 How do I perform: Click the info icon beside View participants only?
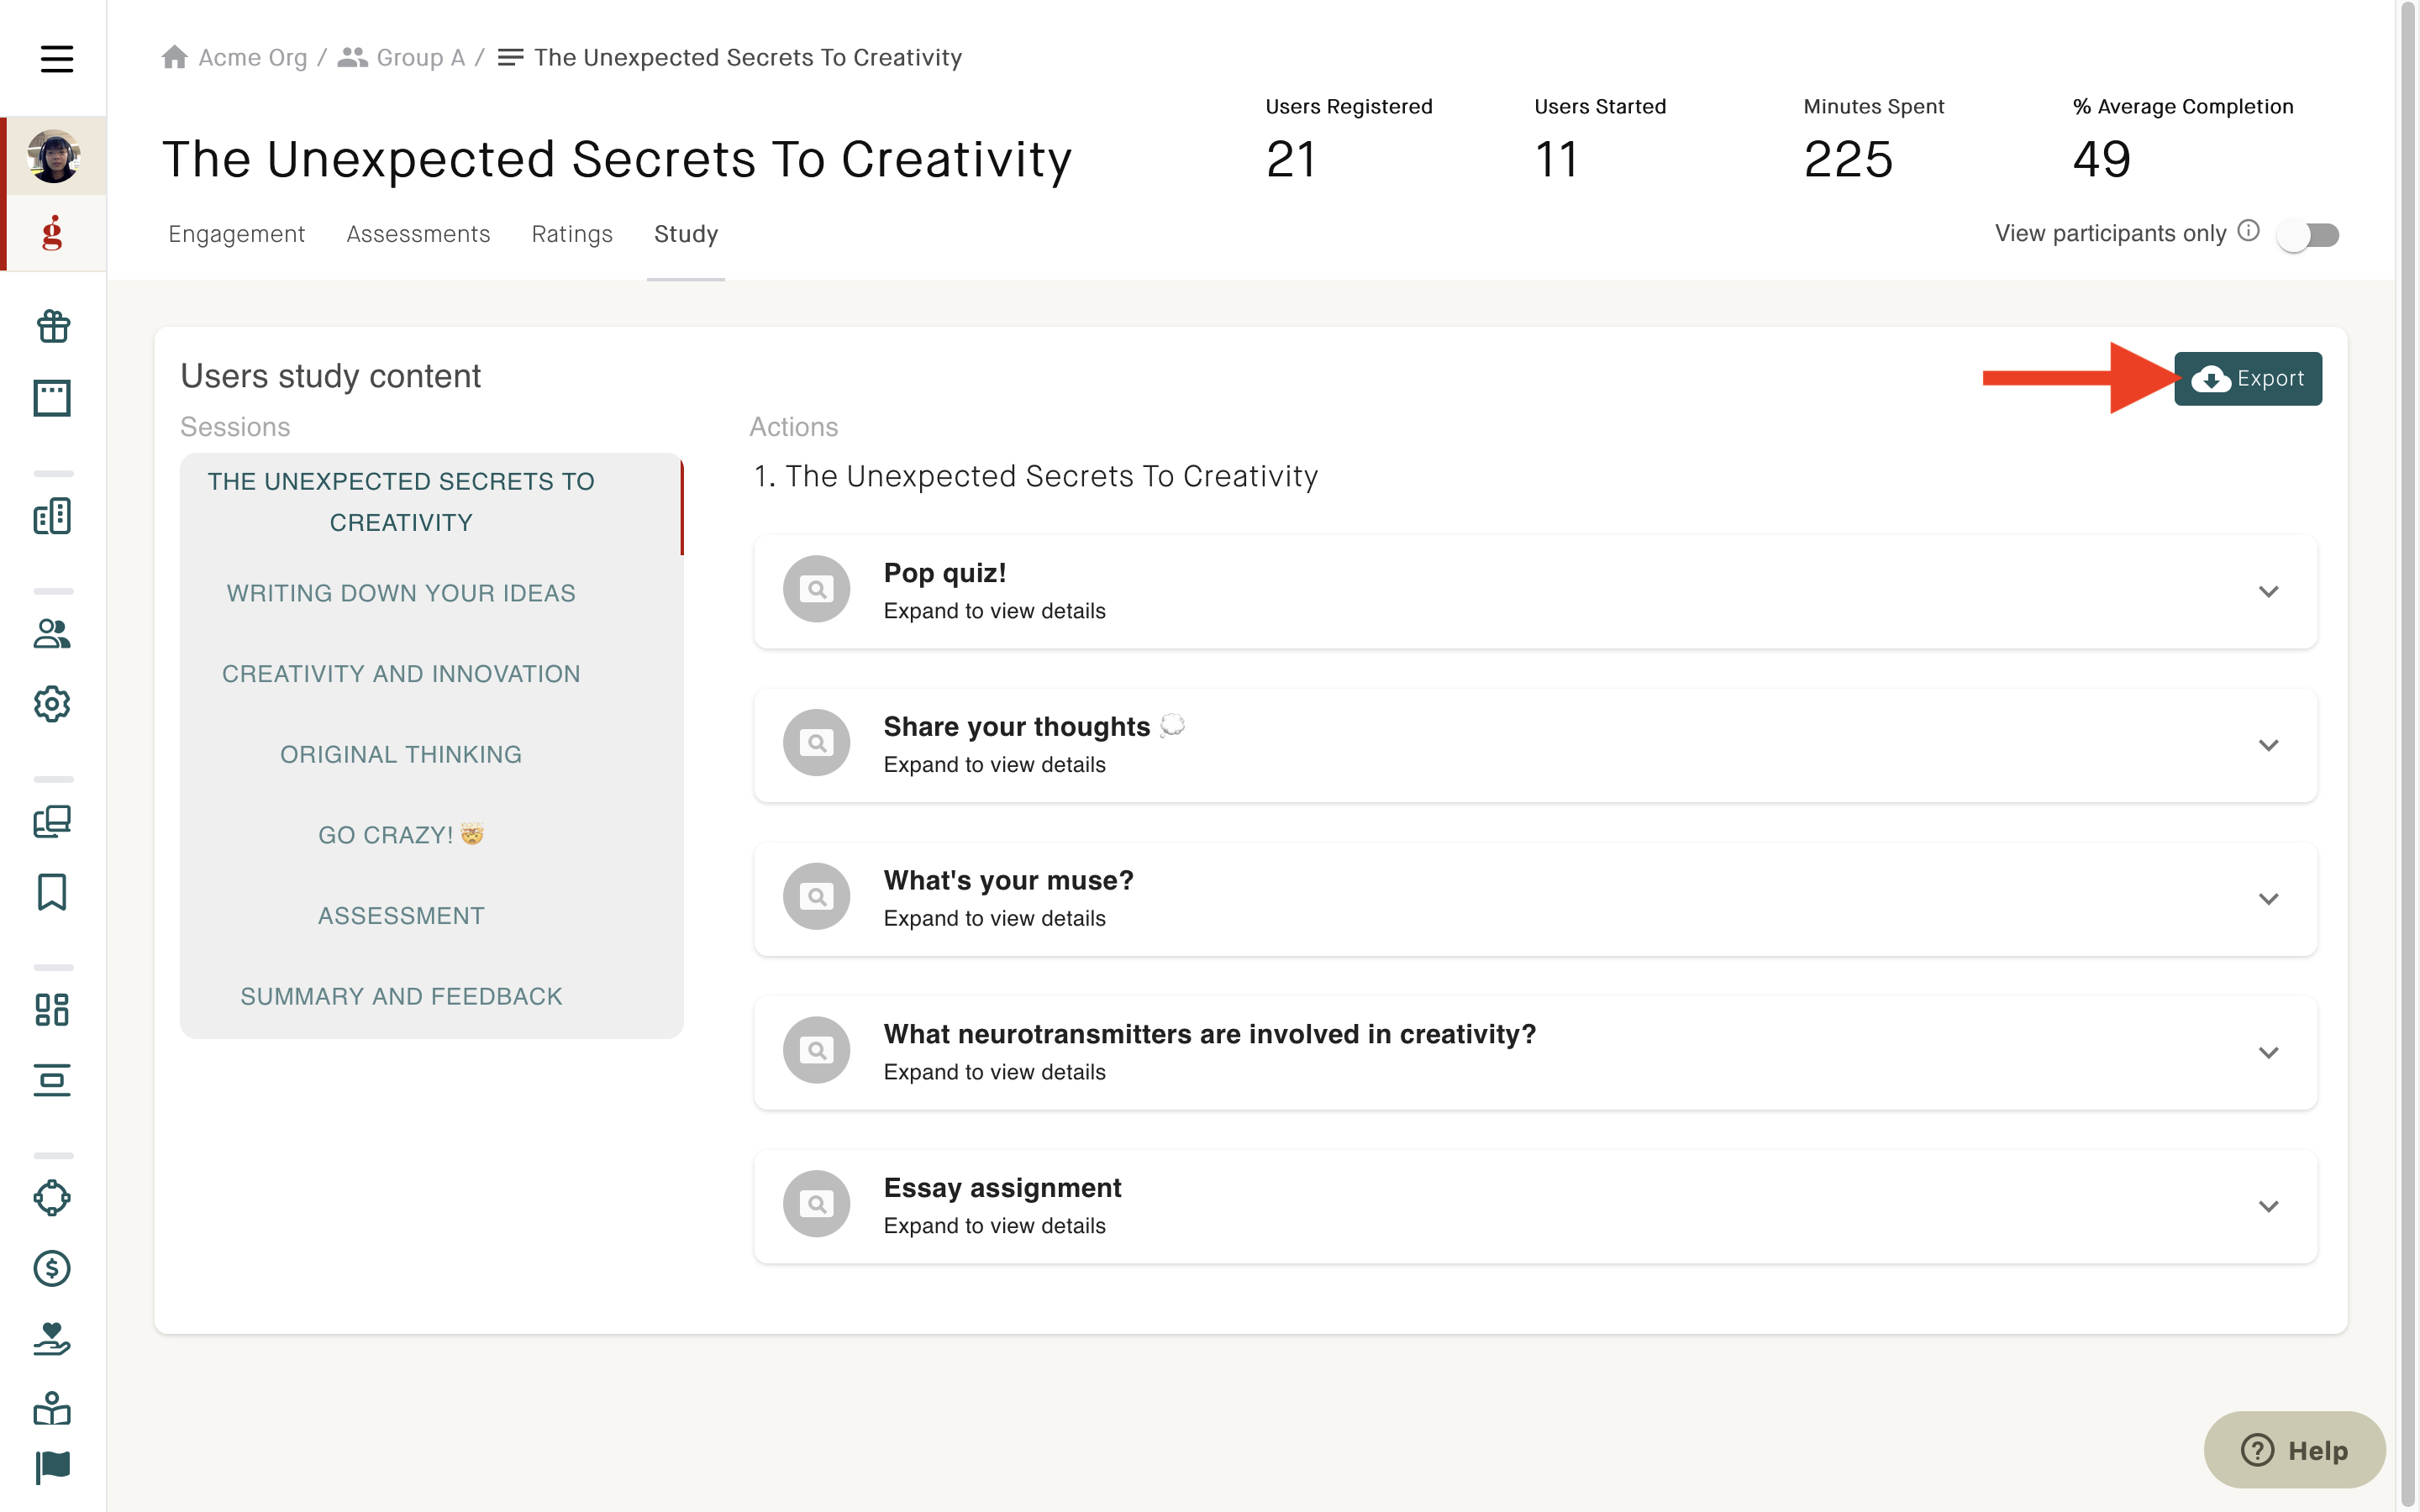tap(2248, 231)
